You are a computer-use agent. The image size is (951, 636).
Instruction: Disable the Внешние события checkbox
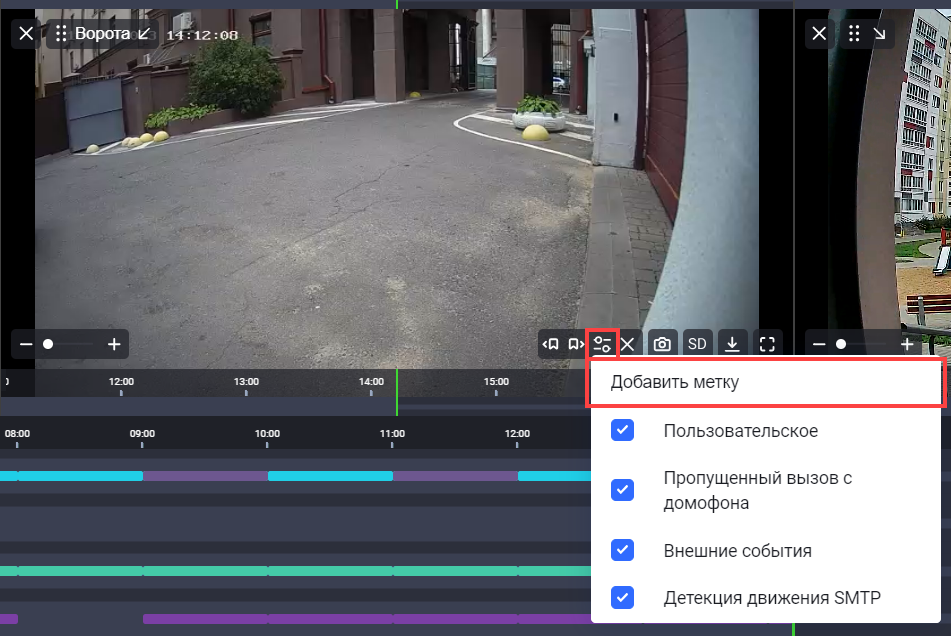pos(622,550)
